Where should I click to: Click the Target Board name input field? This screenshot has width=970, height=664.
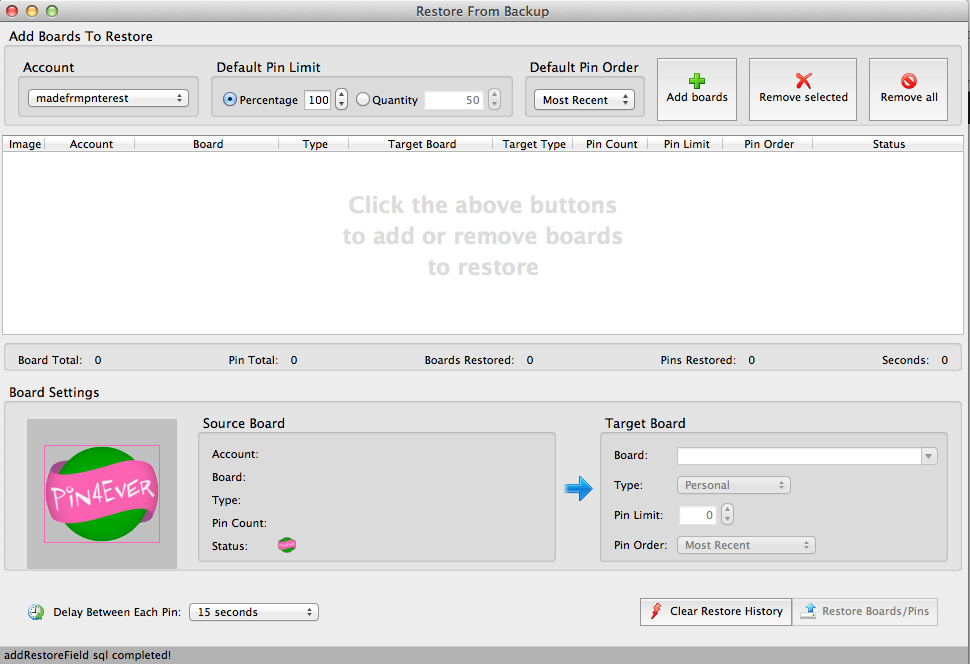click(x=799, y=456)
